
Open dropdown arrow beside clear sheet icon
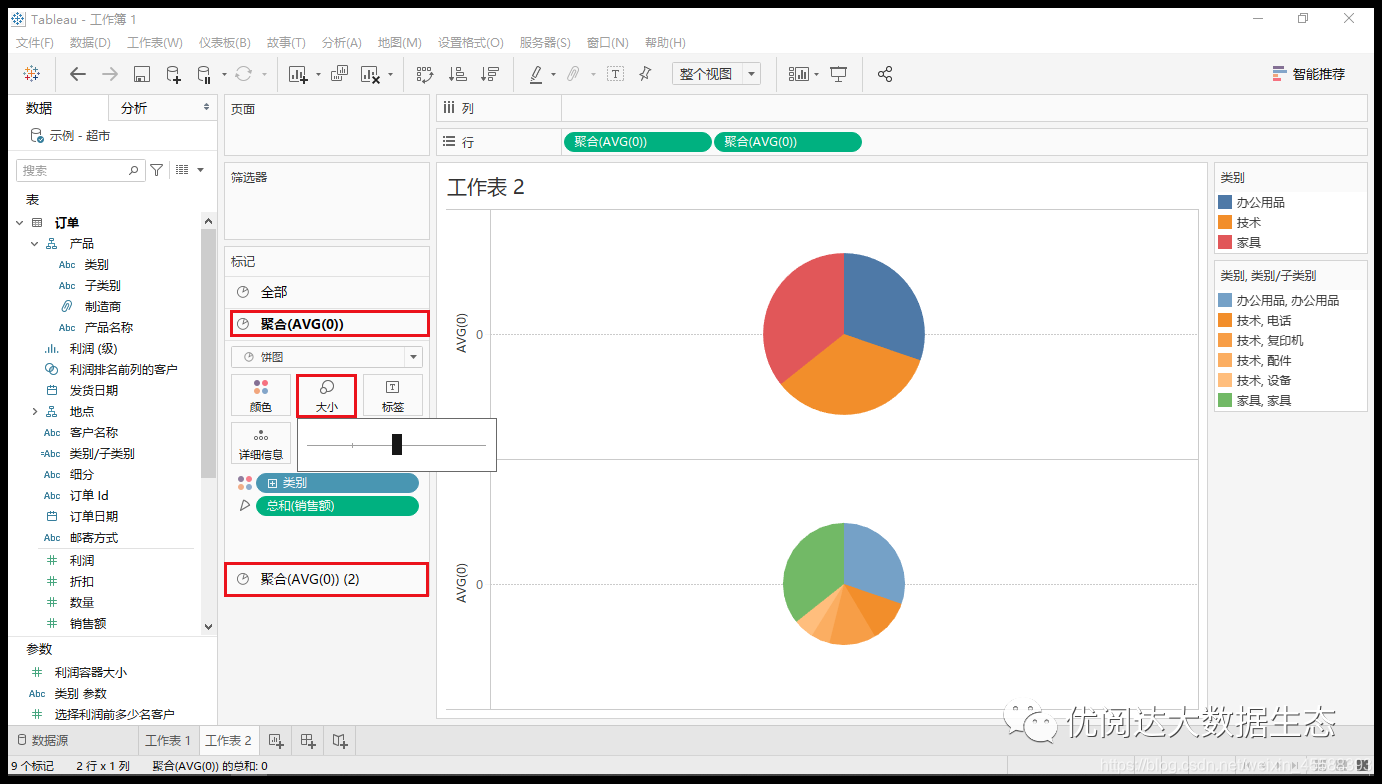coord(390,74)
